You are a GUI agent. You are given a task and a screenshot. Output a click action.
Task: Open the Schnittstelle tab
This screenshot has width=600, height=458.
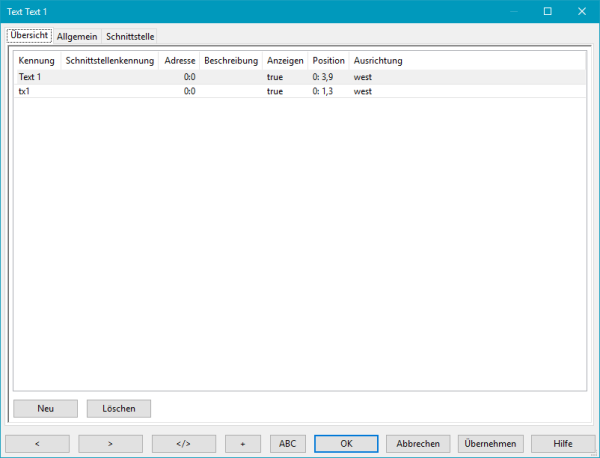pyautogui.click(x=130, y=36)
